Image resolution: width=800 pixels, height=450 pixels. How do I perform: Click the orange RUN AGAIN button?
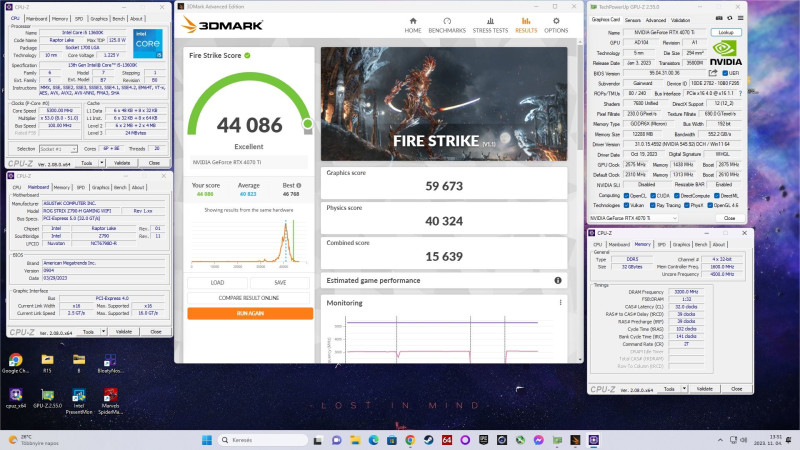(250, 313)
